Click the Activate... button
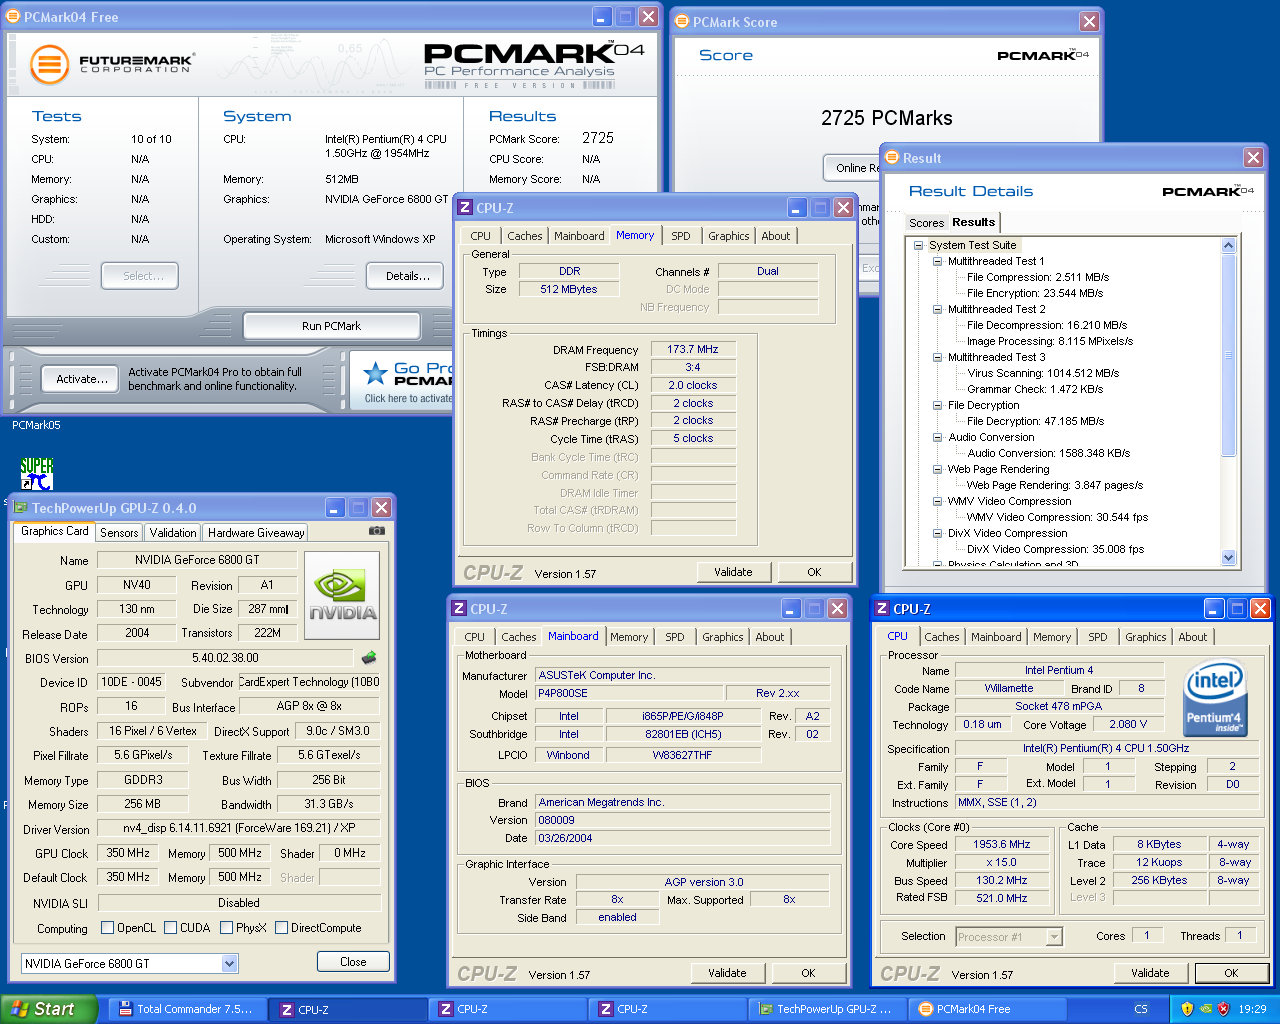The image size is (1280, 1024). 82,379
